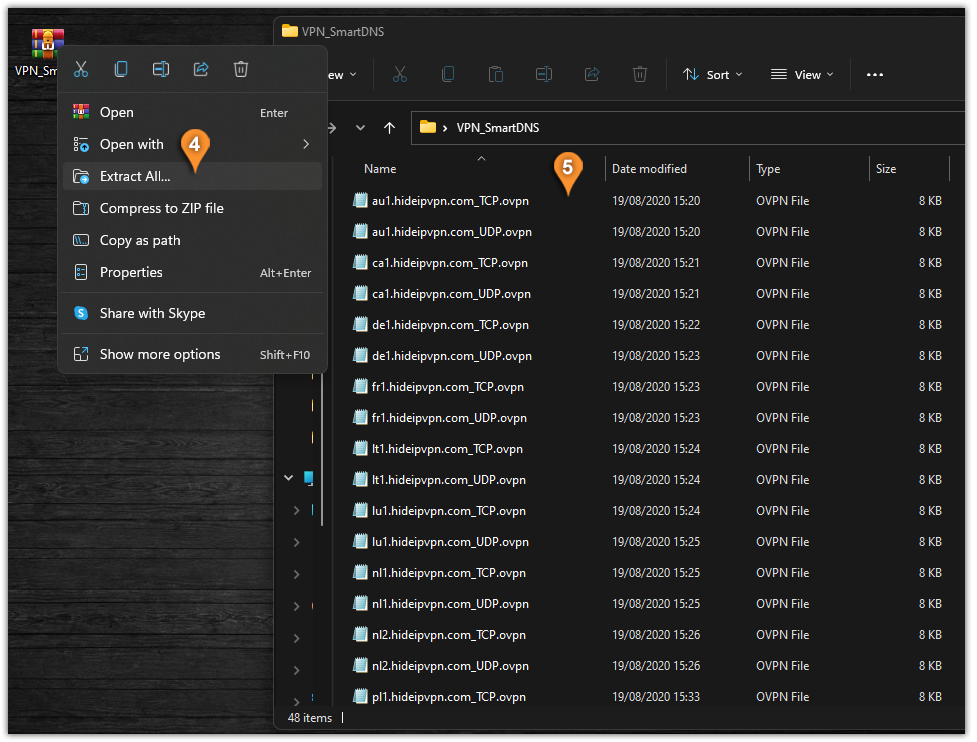The image size is (977, 742).
Task: Choose Open from the context menu
Action: click(193, 112)
